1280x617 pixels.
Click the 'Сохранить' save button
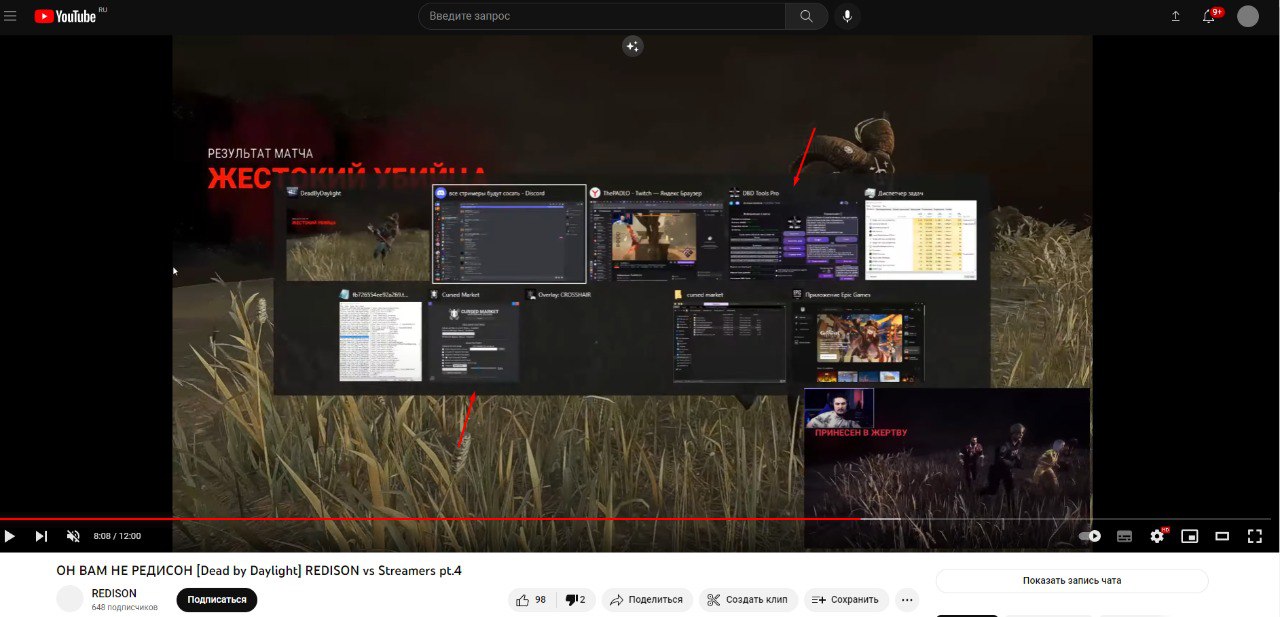(846, 599)
